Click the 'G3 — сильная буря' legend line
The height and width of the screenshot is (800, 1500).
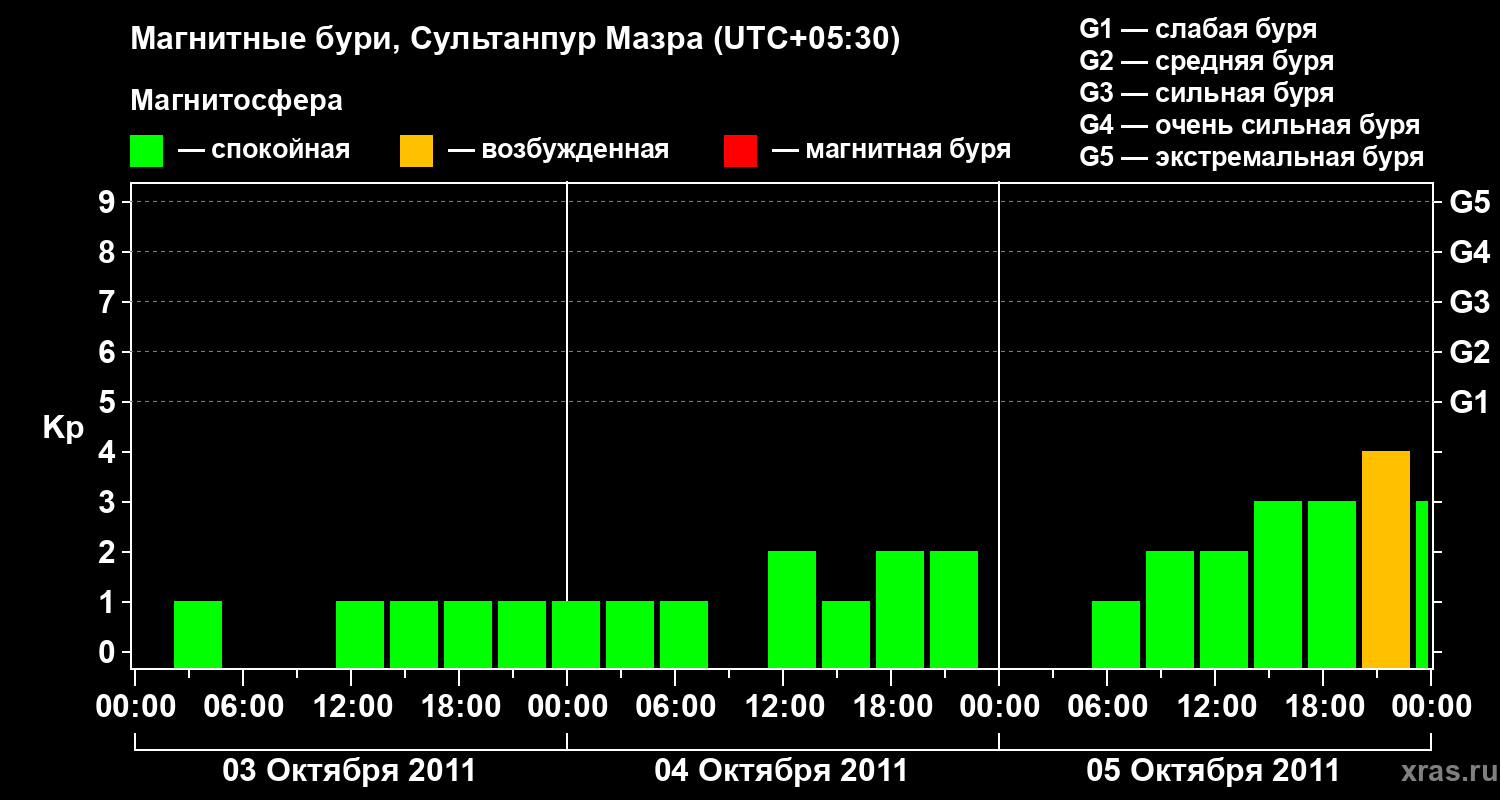[1207, 93]
